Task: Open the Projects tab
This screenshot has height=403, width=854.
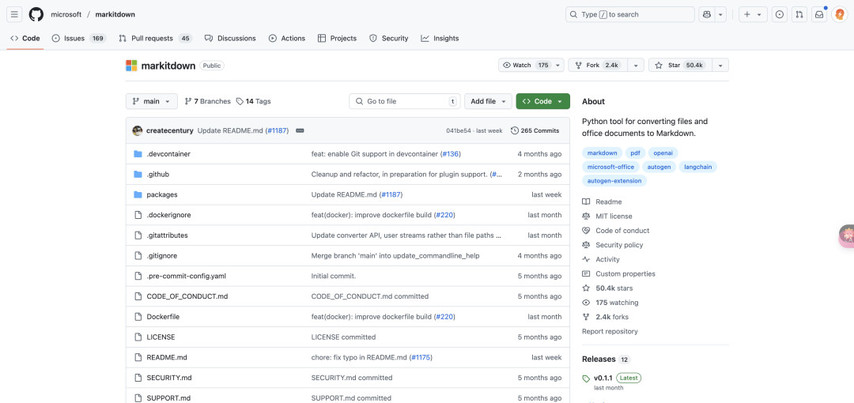Action: [337, 38]
